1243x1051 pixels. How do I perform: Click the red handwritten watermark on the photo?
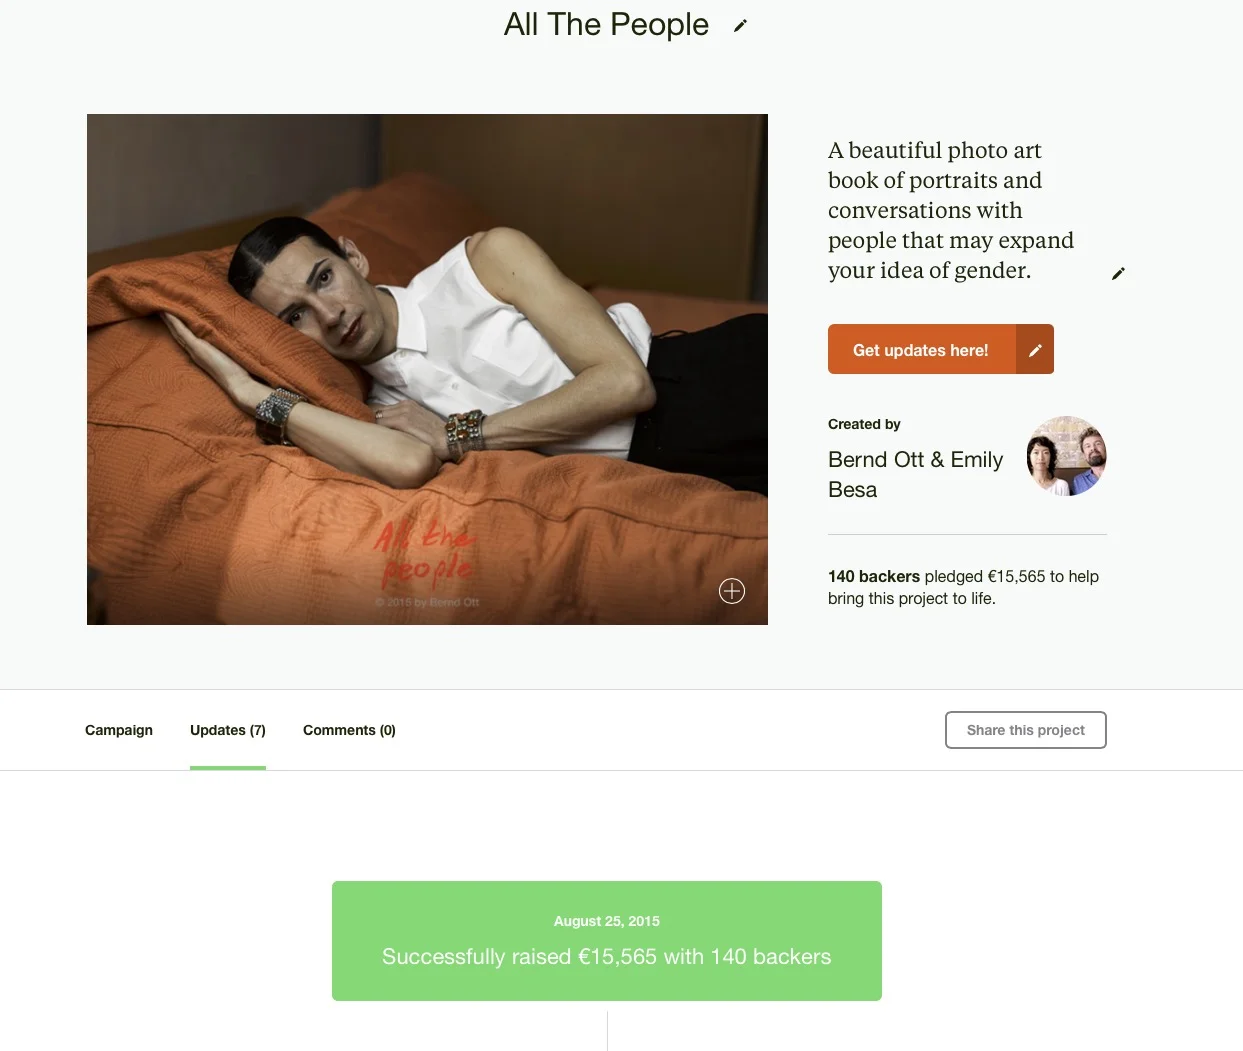pyautogui.click(x=425, y=552)
